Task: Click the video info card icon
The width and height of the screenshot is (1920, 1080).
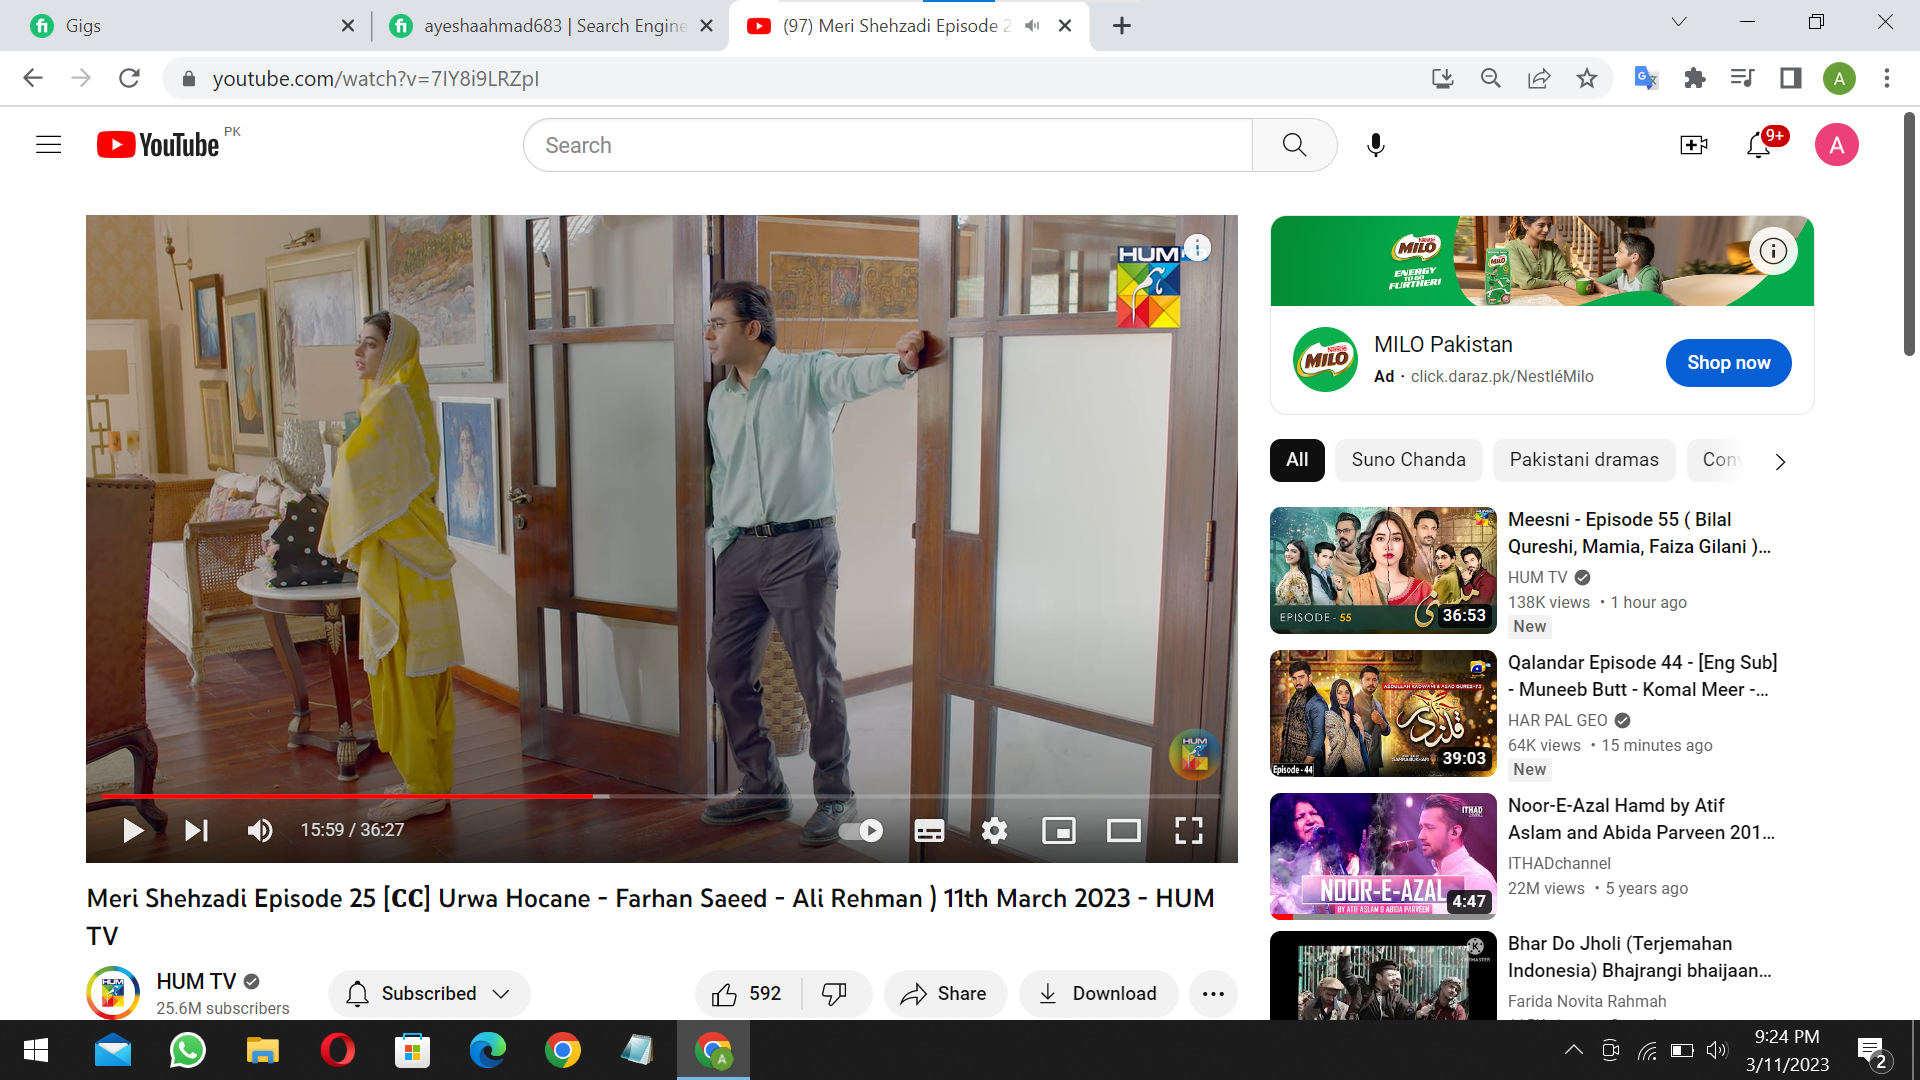Action: [x=1197, y=247]
